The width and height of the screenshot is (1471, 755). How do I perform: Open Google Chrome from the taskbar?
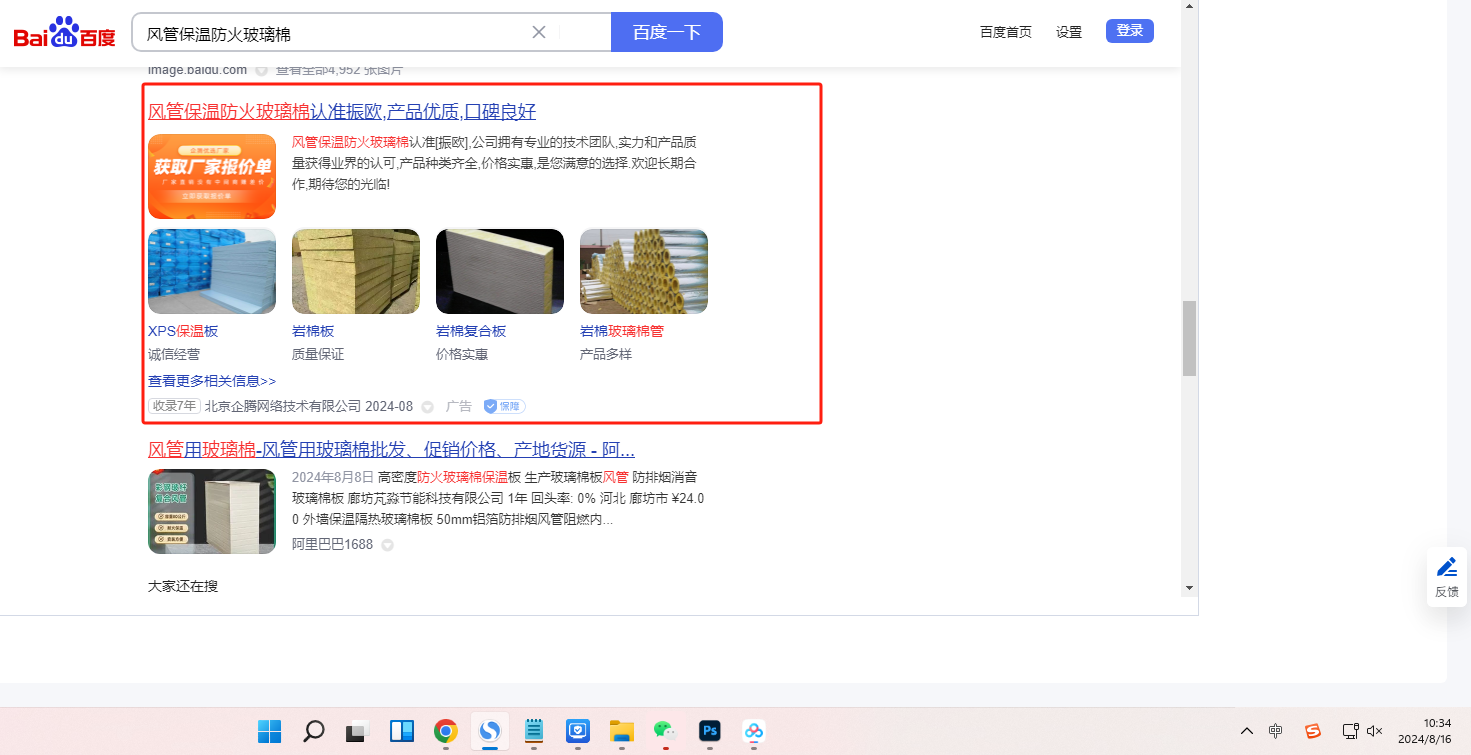(x=446, y=731)
